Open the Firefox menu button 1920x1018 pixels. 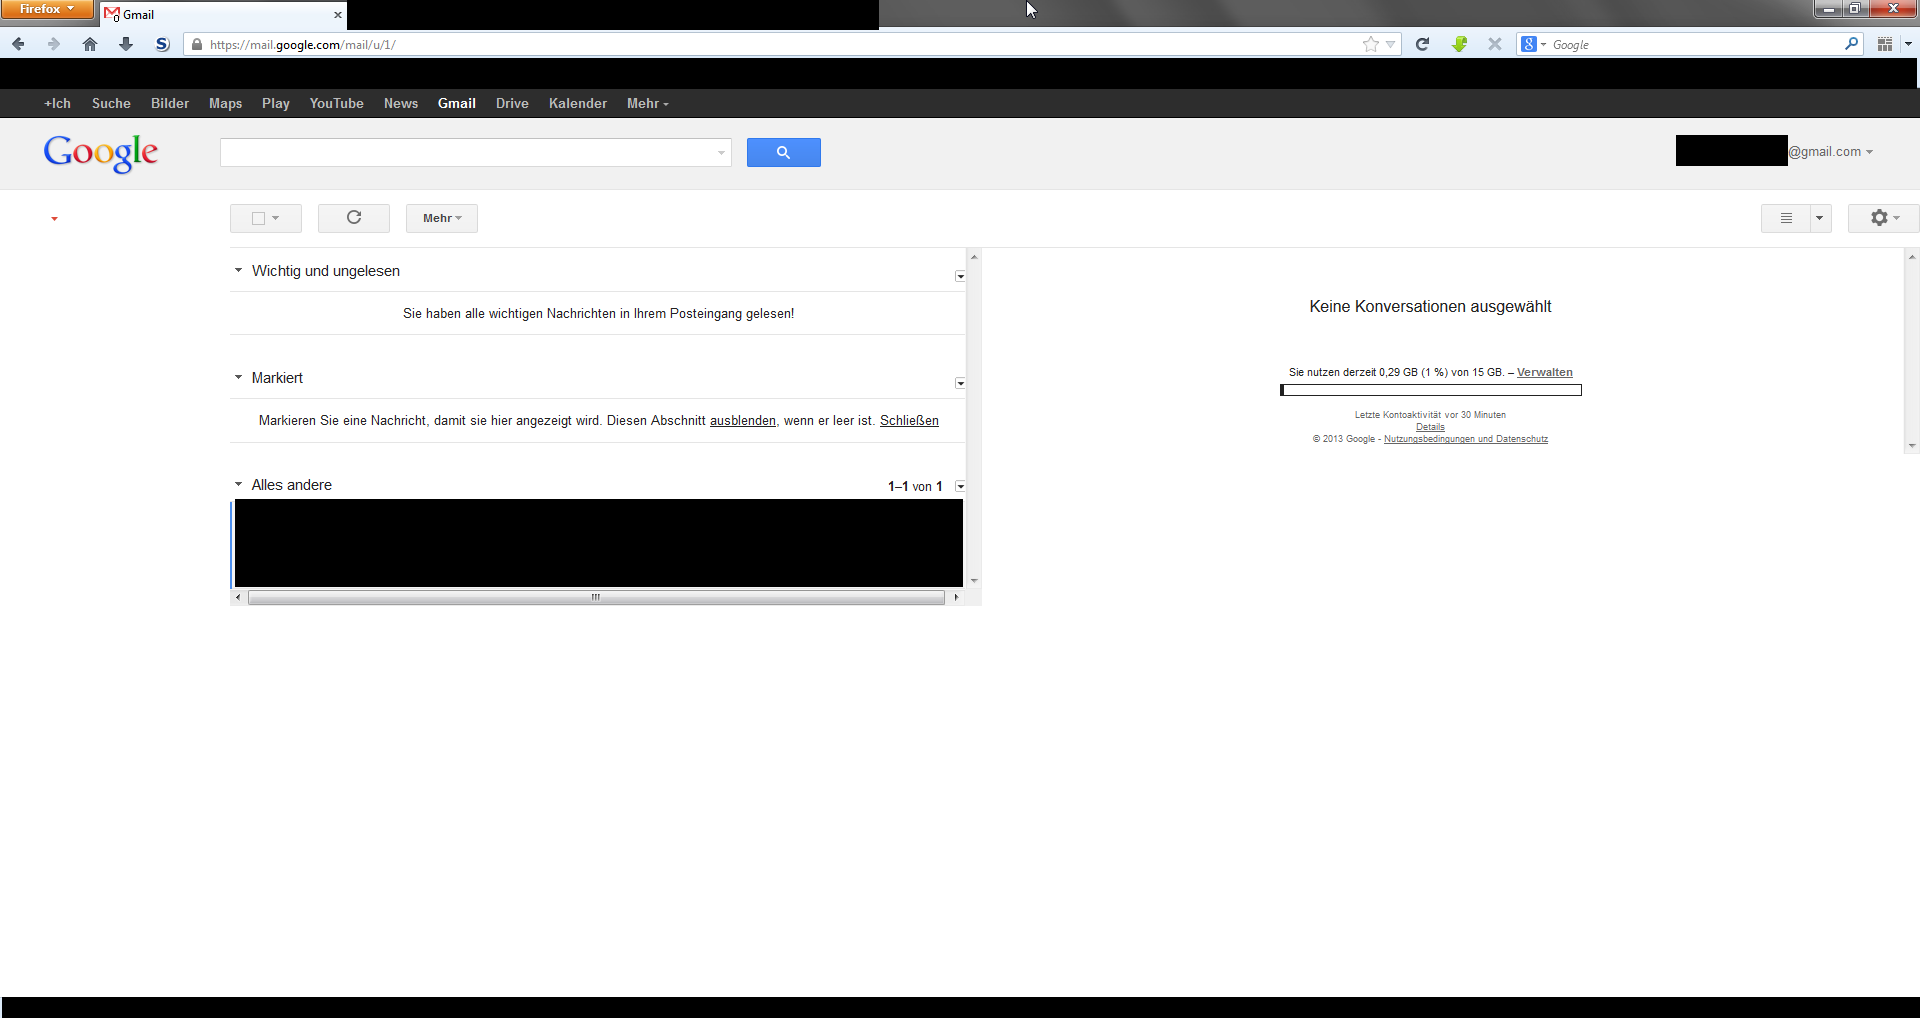point(47,9)
